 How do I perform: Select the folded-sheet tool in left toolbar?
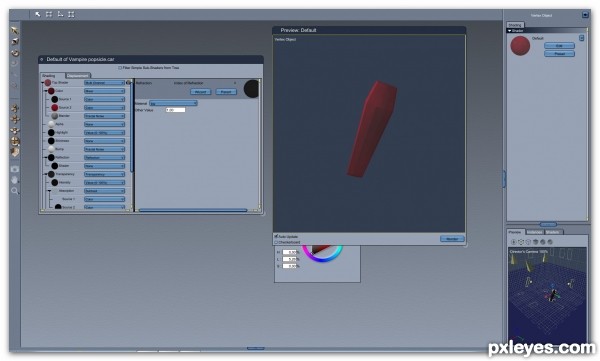(15, 152)
